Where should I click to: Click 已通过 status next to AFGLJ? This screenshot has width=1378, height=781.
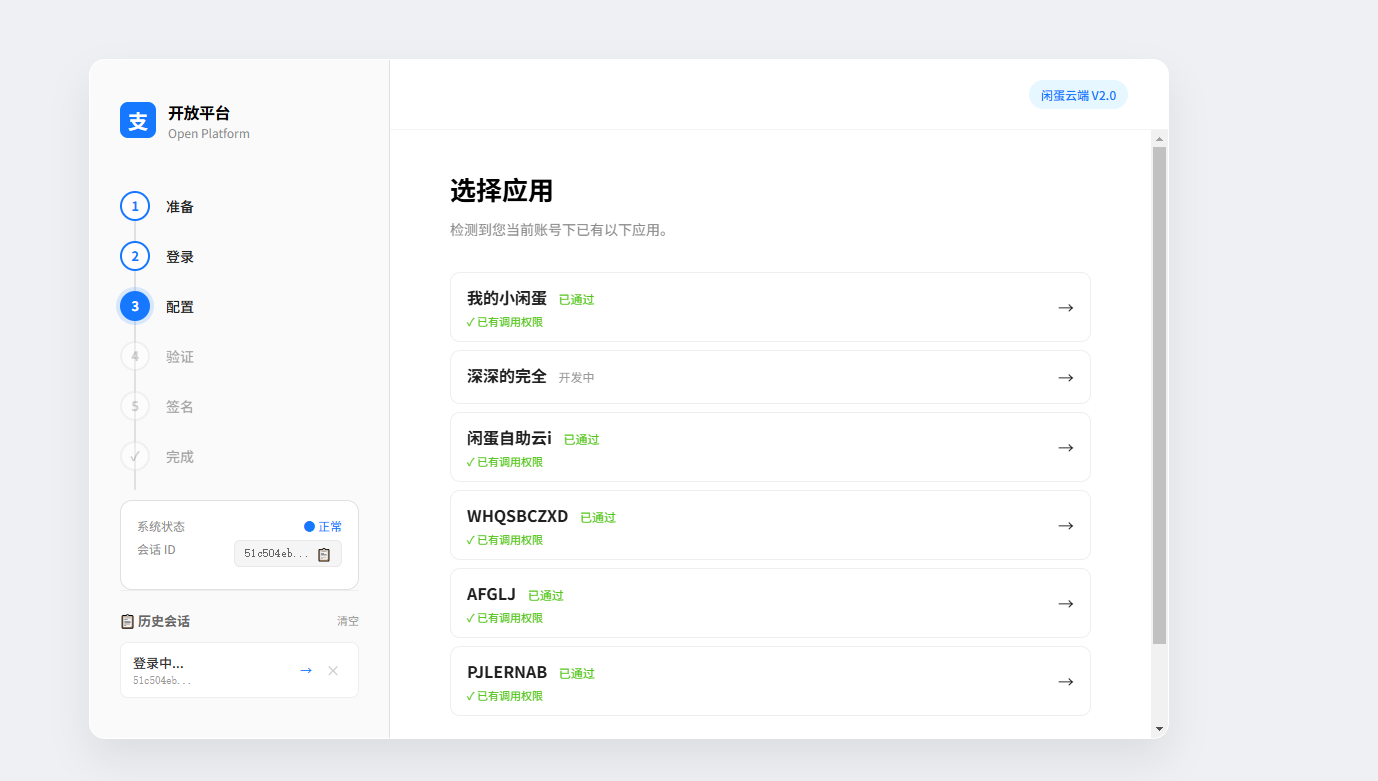(x=546, y=596)
